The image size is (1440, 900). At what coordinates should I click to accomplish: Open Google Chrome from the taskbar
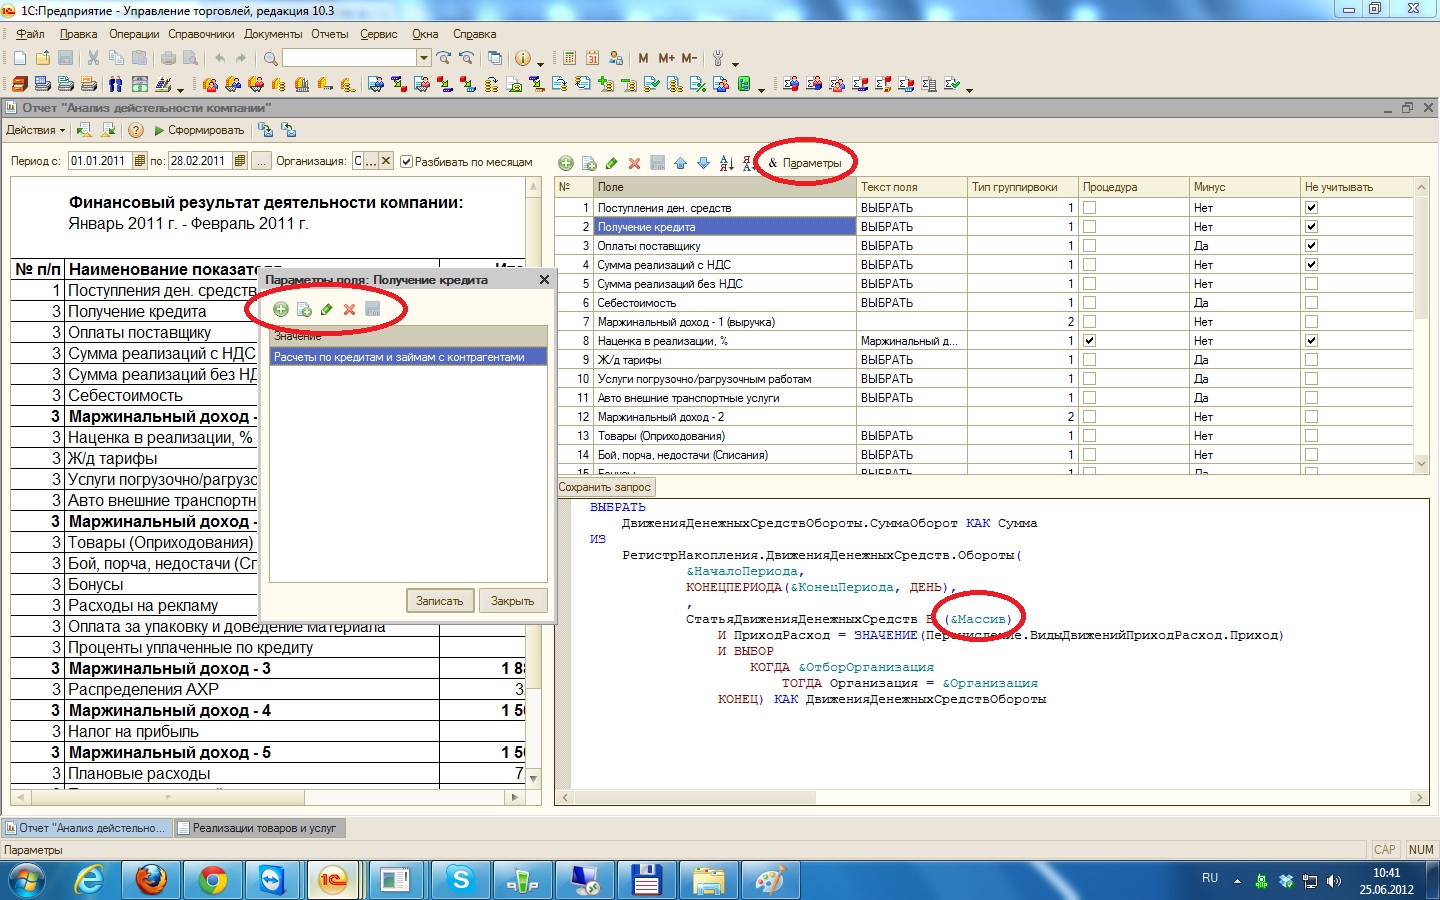(x=212, y=879)
